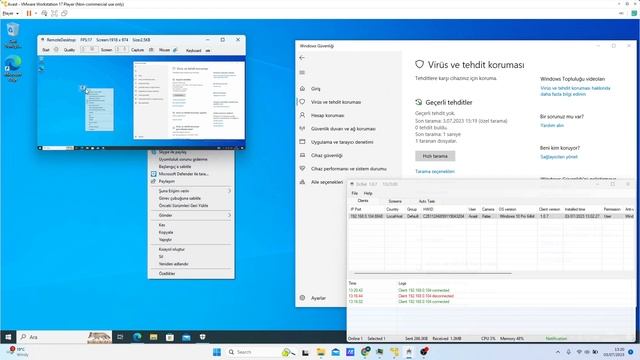
Task: Select the 192.168.0.104 client row
Action: coord(491,216)
